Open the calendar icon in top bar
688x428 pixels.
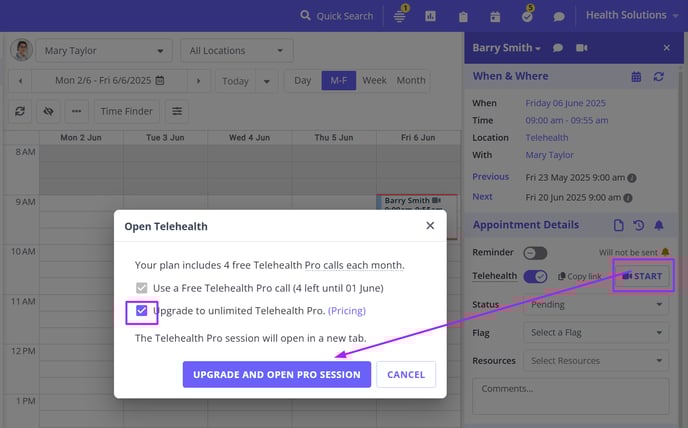coord(495,17)
